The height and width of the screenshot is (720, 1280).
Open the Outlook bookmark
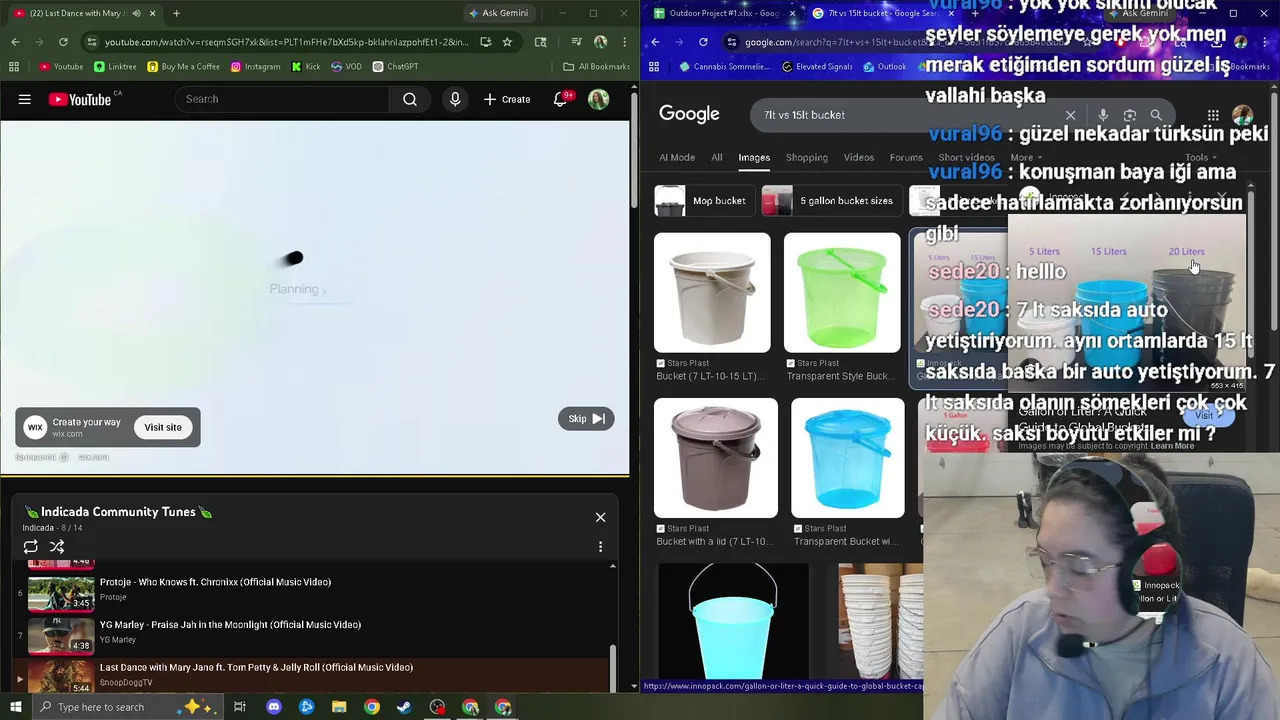pos(884,67)
